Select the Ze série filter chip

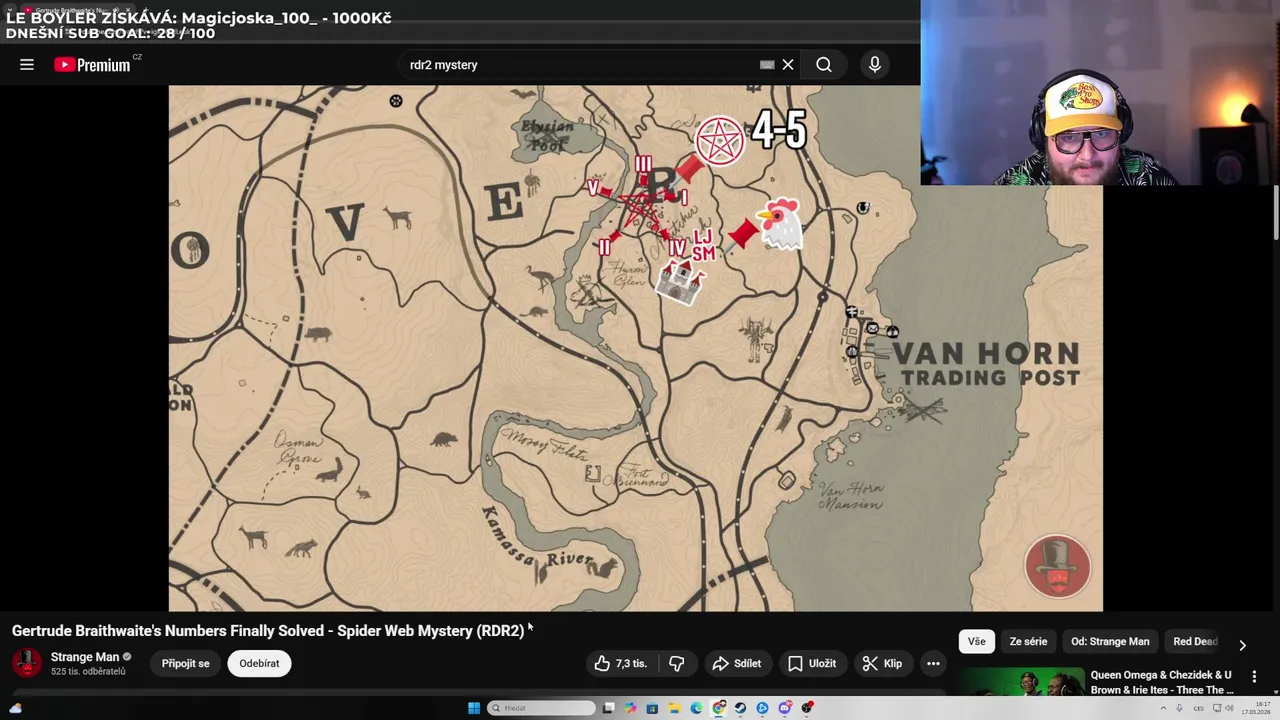point(1028,641)
